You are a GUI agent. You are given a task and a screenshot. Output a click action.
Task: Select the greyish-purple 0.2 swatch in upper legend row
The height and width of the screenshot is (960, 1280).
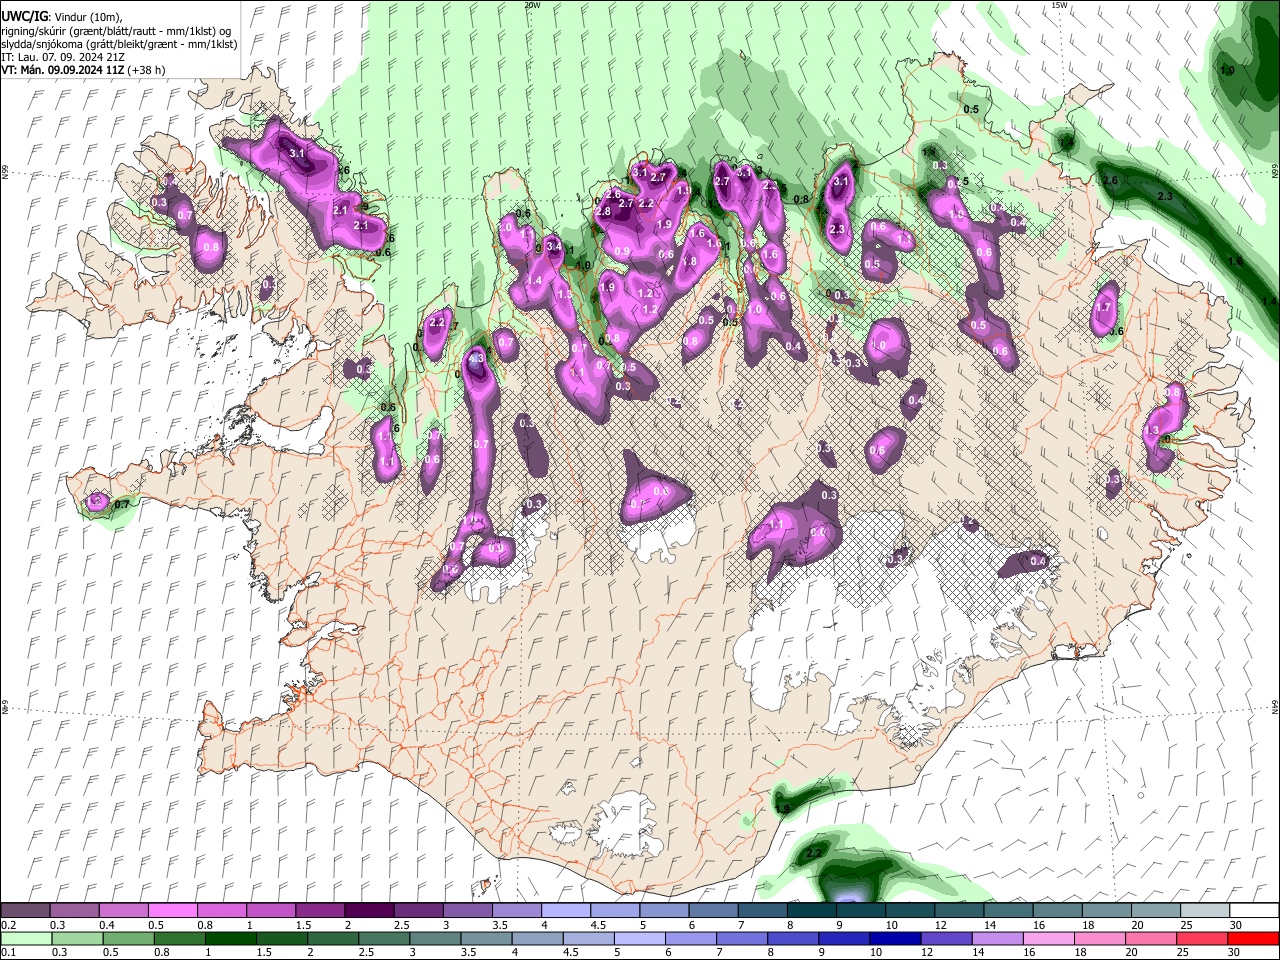click(25, 911)
